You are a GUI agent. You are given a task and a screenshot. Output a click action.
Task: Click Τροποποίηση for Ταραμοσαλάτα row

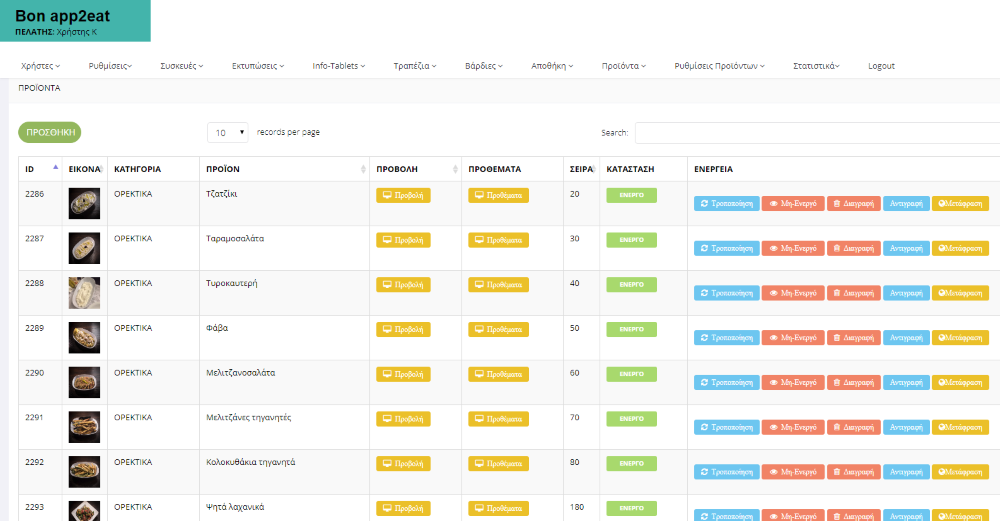pyautogui.click(x=726, y=248)
